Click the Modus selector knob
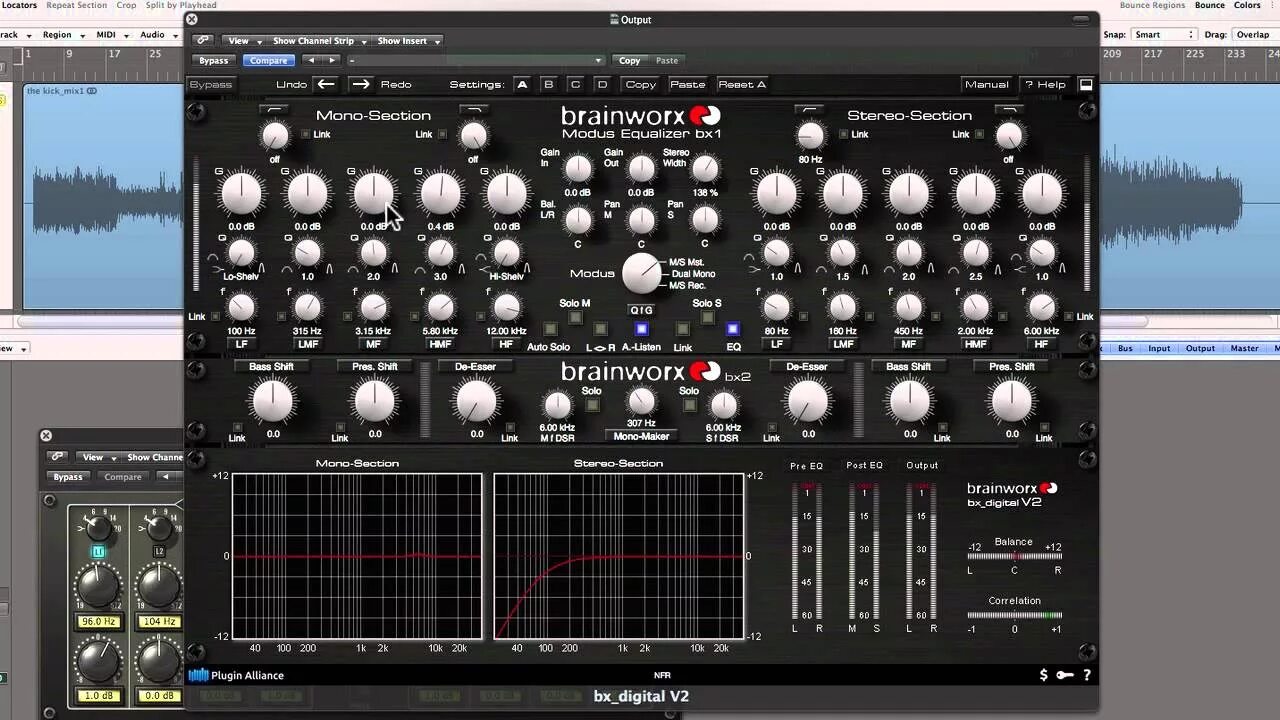This screenshot has height=720, width=1280. [641, 273]
